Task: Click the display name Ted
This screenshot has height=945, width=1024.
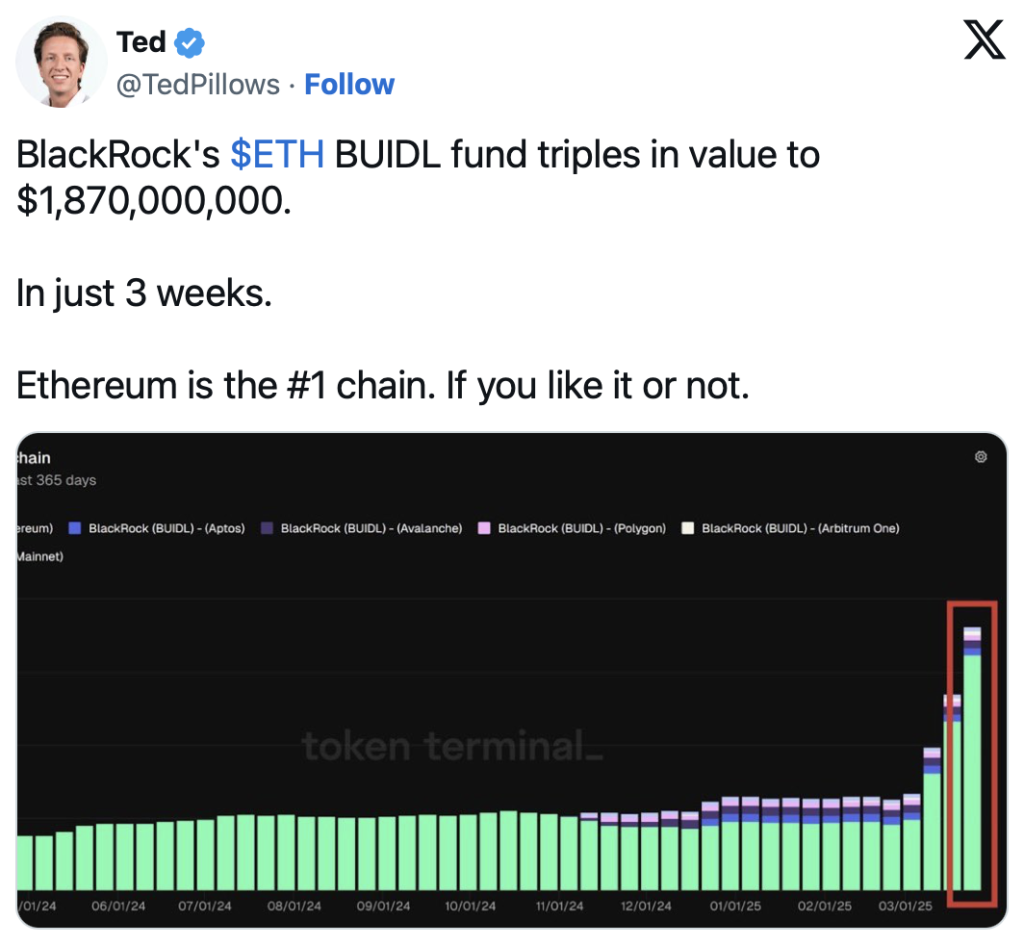Action: 141,42
